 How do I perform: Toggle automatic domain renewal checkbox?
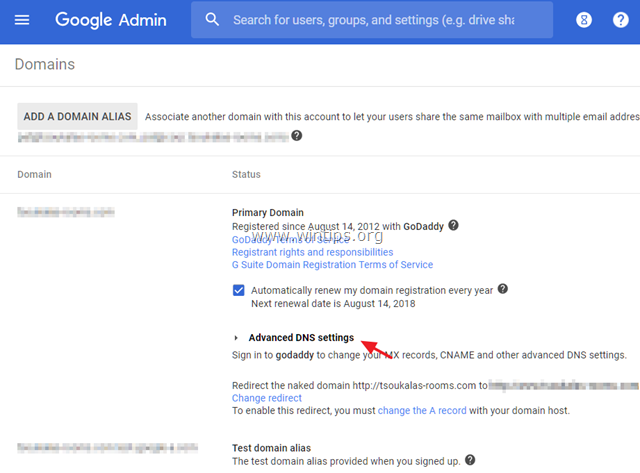pos(238,290)
